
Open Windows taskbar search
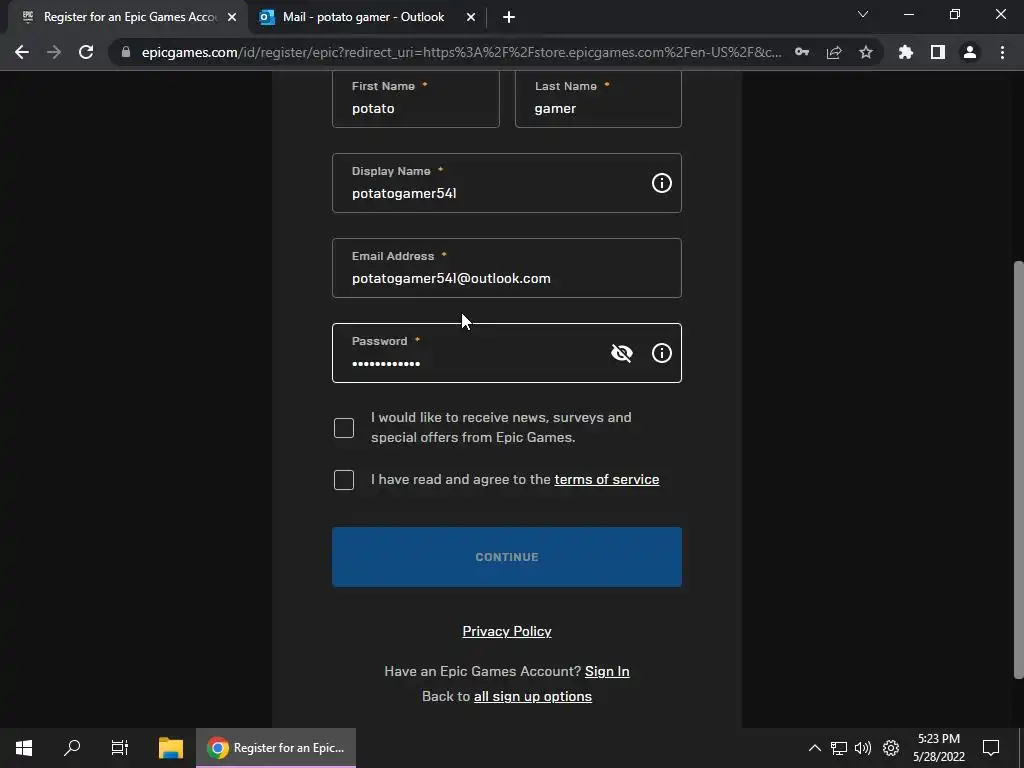pyautogui.click(x=72, y=748)
